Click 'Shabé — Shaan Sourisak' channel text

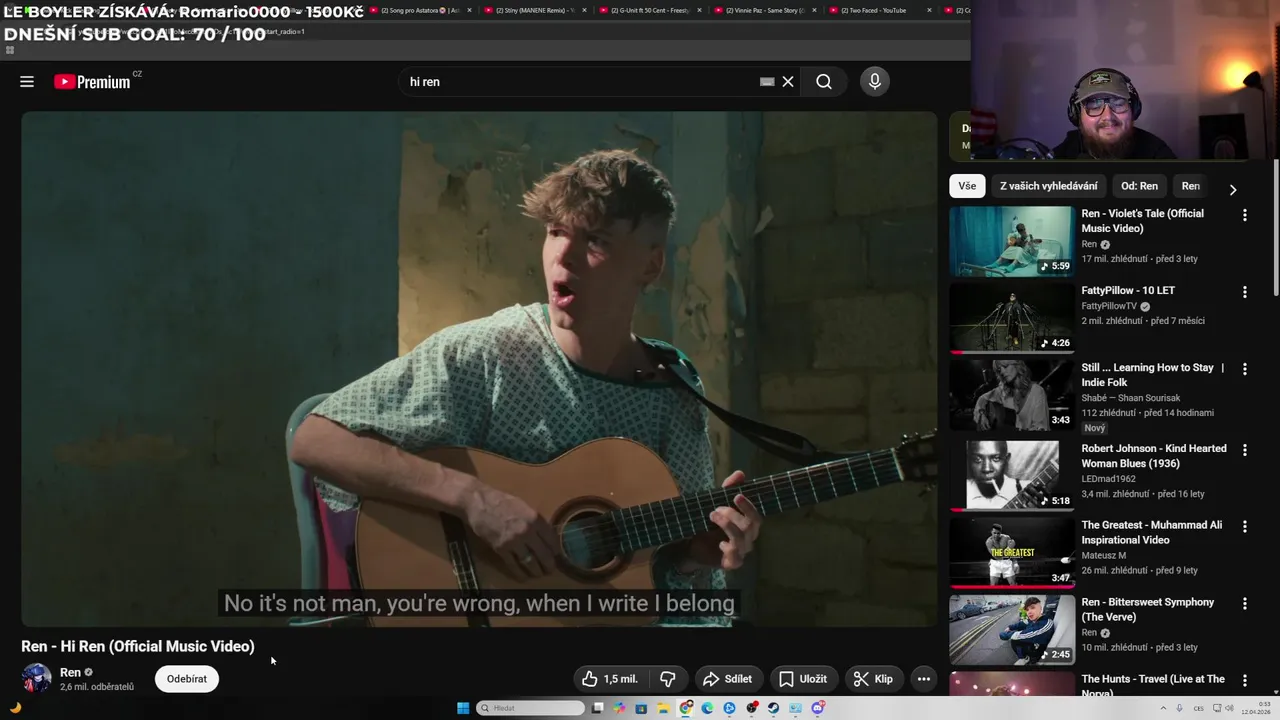(x=1131, y=398)
